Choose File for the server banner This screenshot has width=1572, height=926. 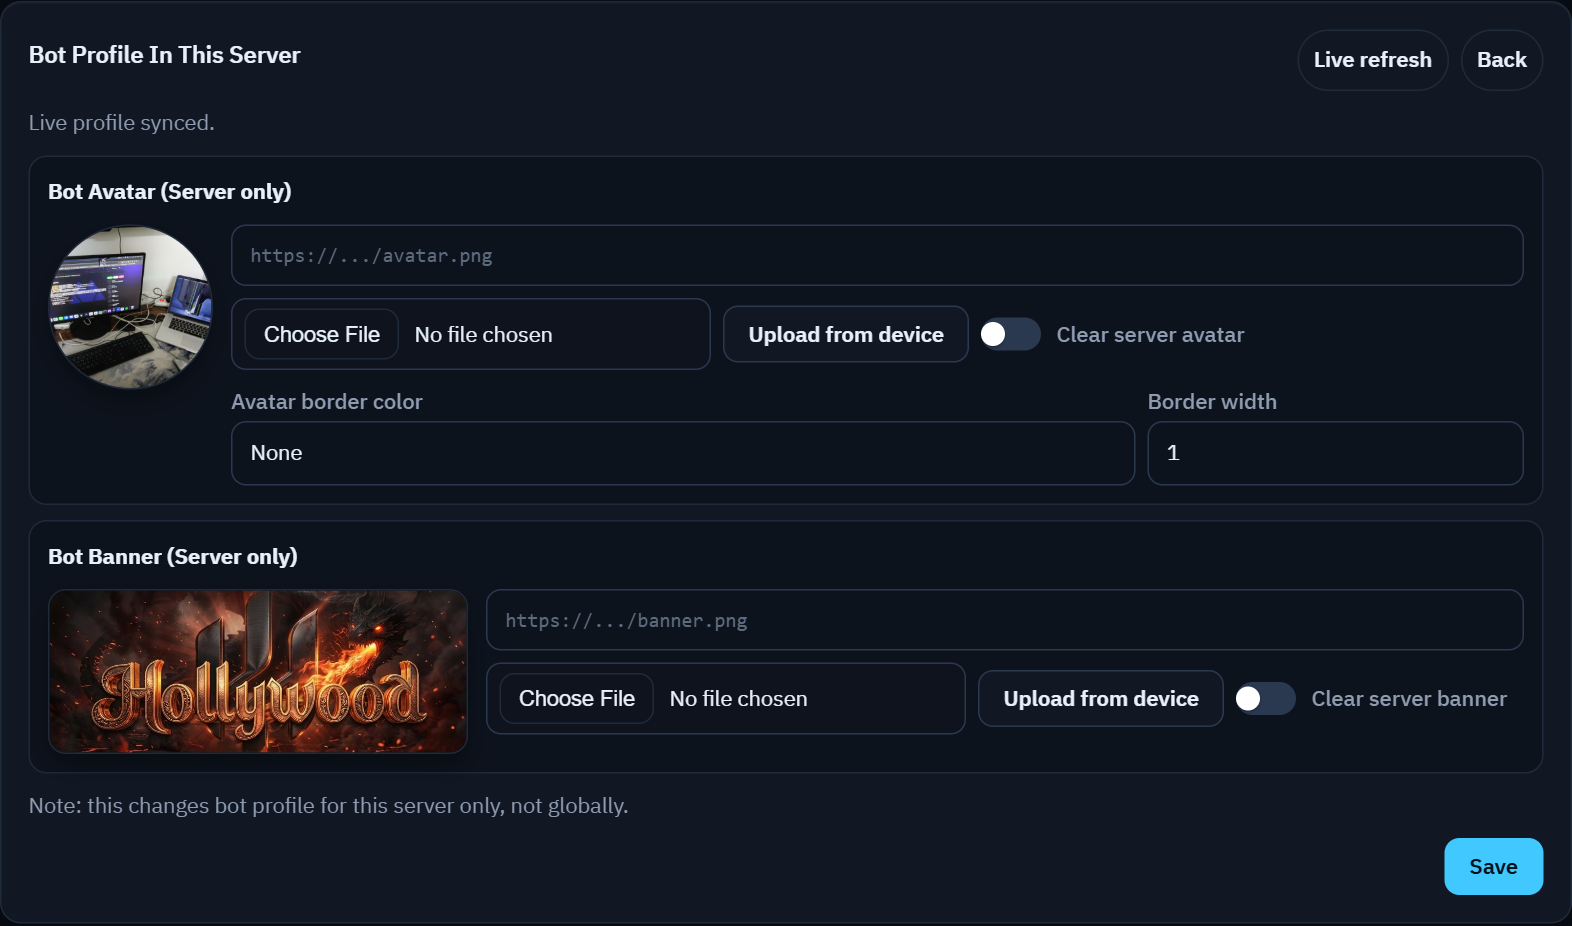576,698
